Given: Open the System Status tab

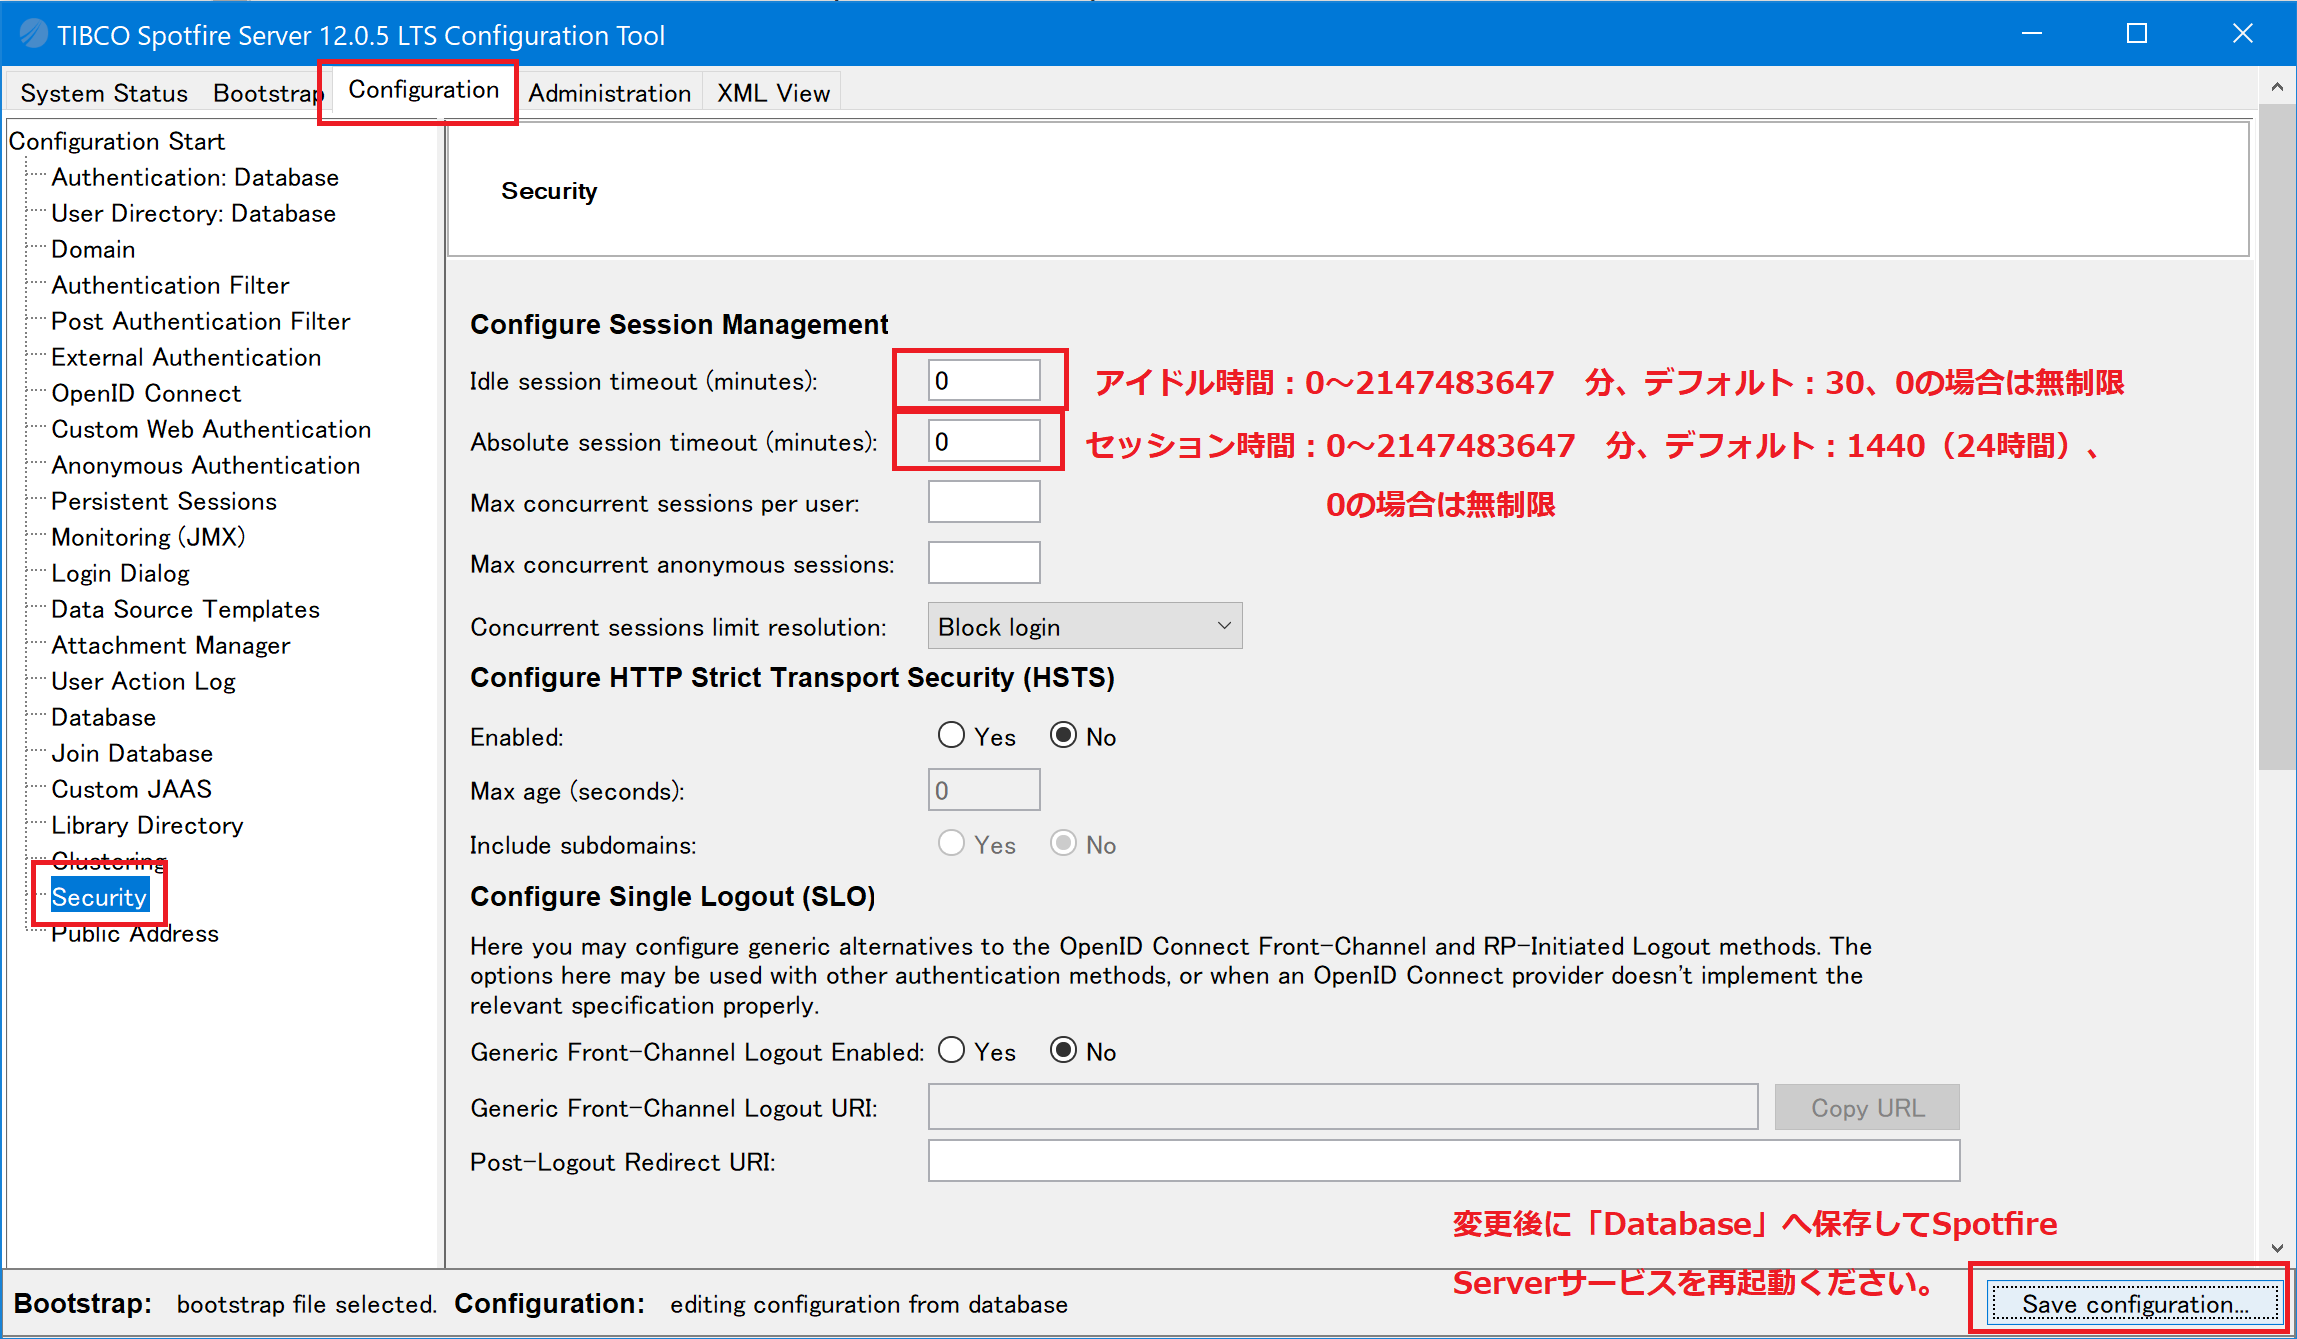Looking at the screenshot, I should click(104, 93).
